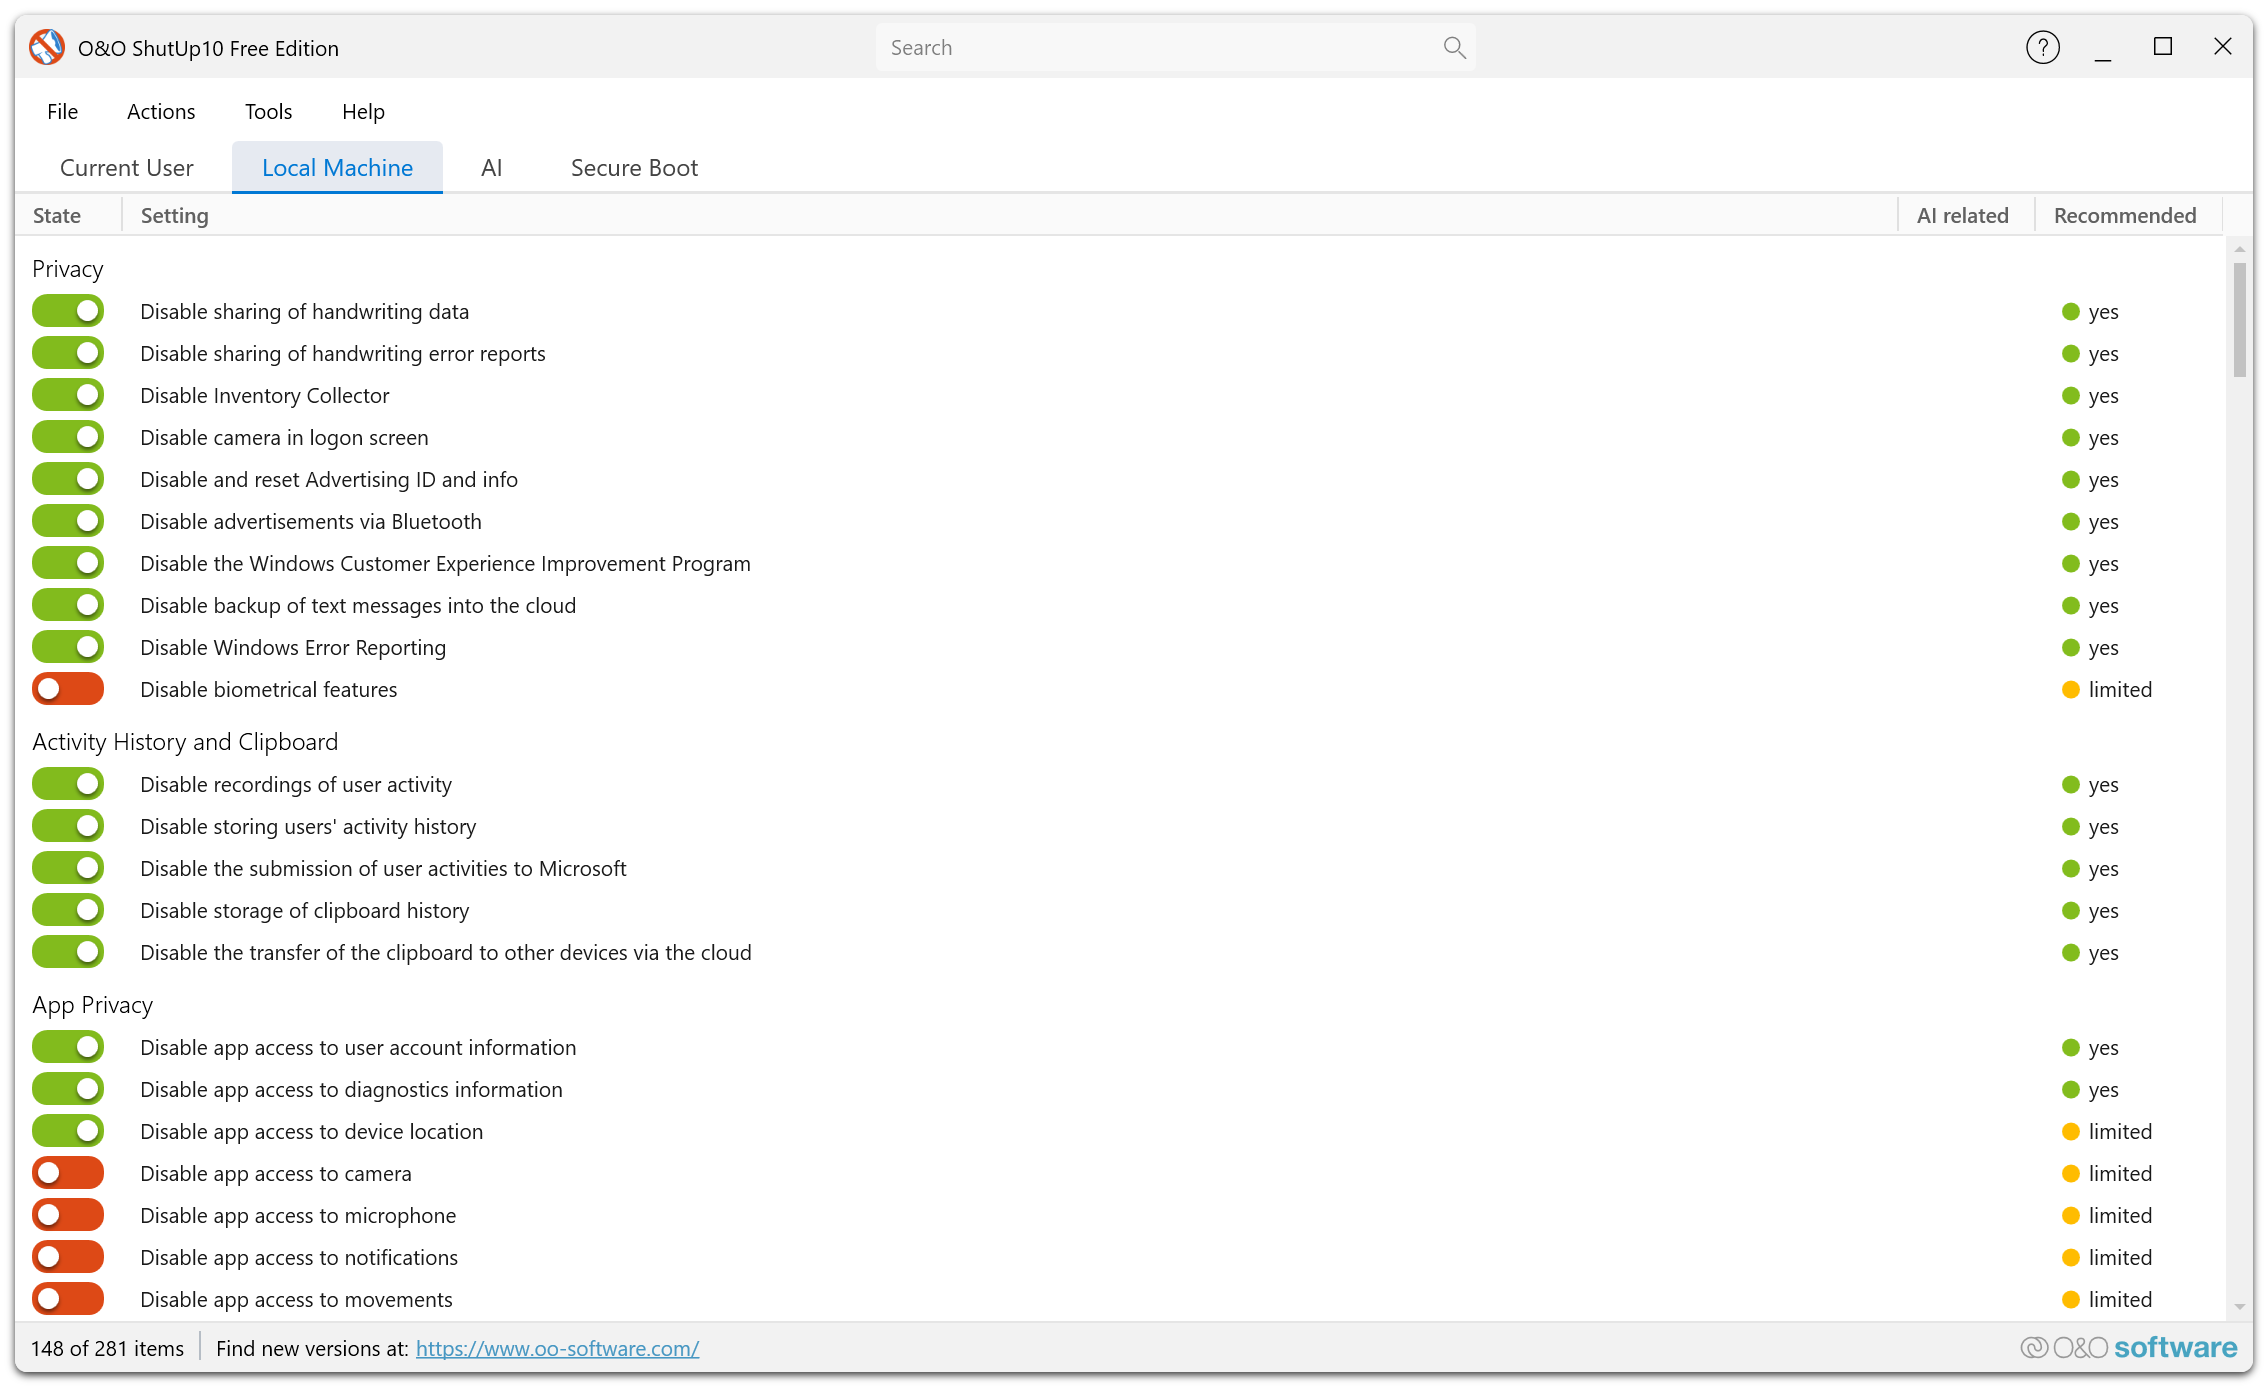Enable Disable app access to notifications switch

pos(68,1257)
